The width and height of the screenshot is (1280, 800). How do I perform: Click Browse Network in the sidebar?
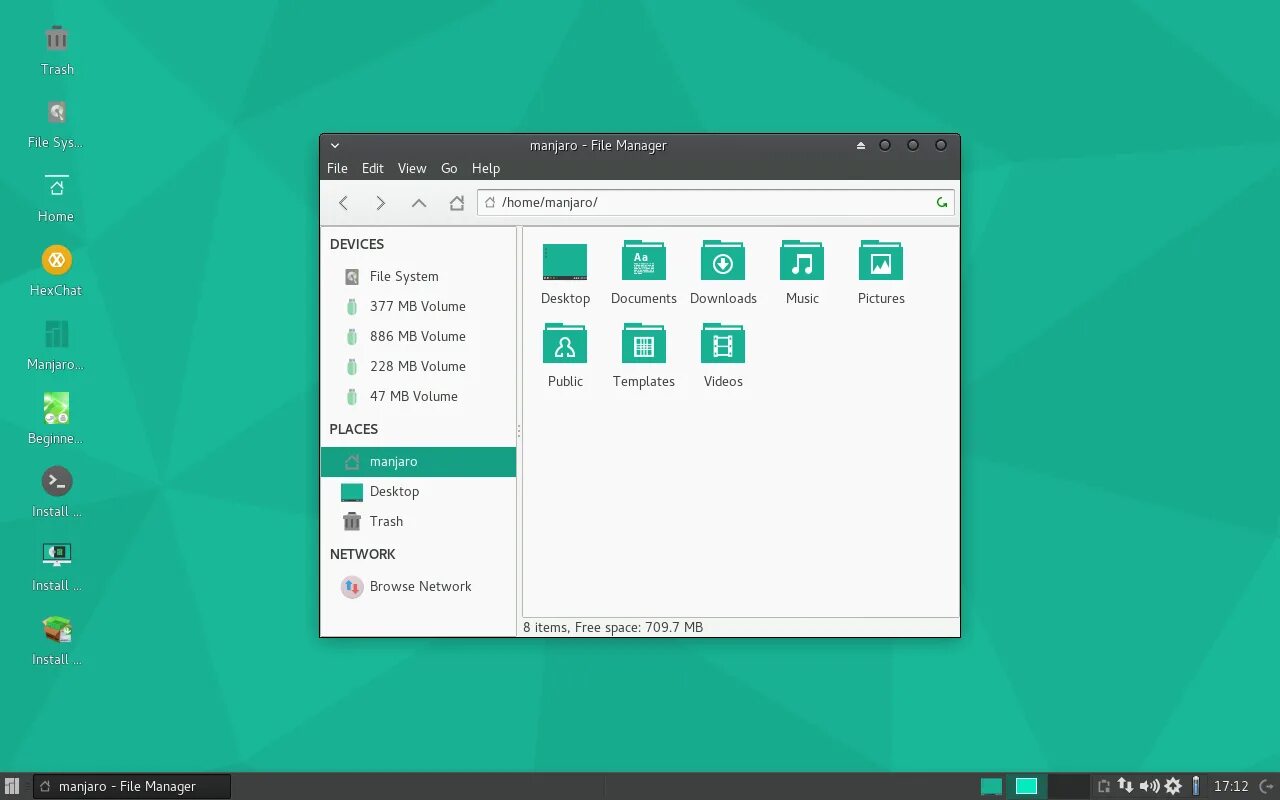point(420,586)
